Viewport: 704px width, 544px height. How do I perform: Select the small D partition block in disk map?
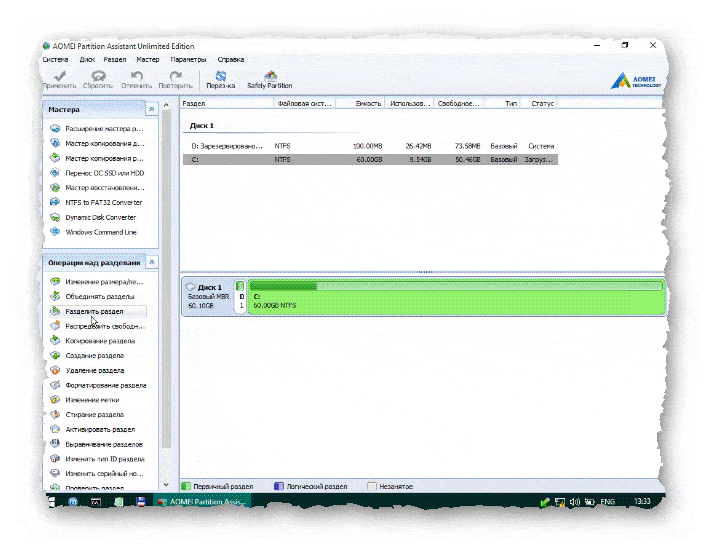click(x=241, y=296)
